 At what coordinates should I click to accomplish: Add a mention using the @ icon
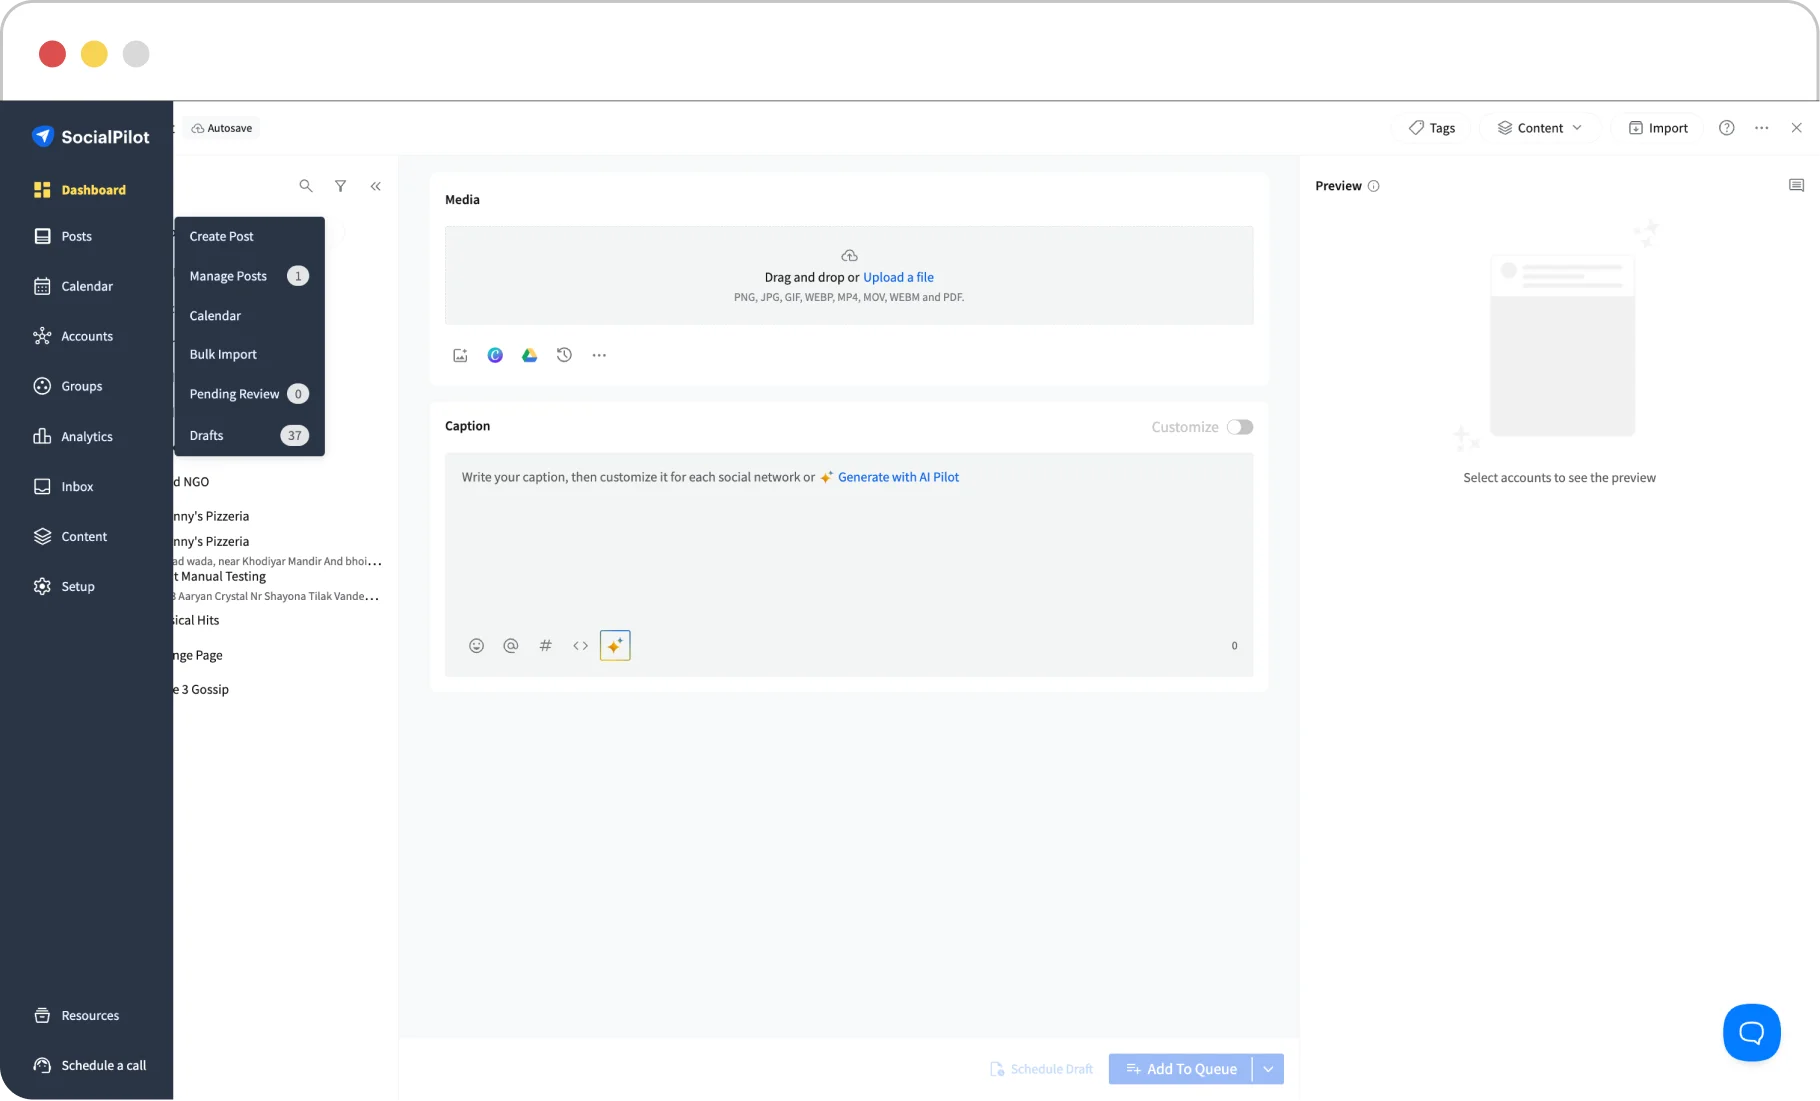[511, 645]
